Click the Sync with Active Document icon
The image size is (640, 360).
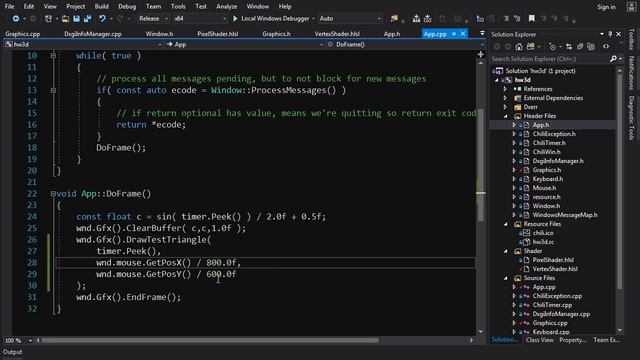[x=569, y=47]
